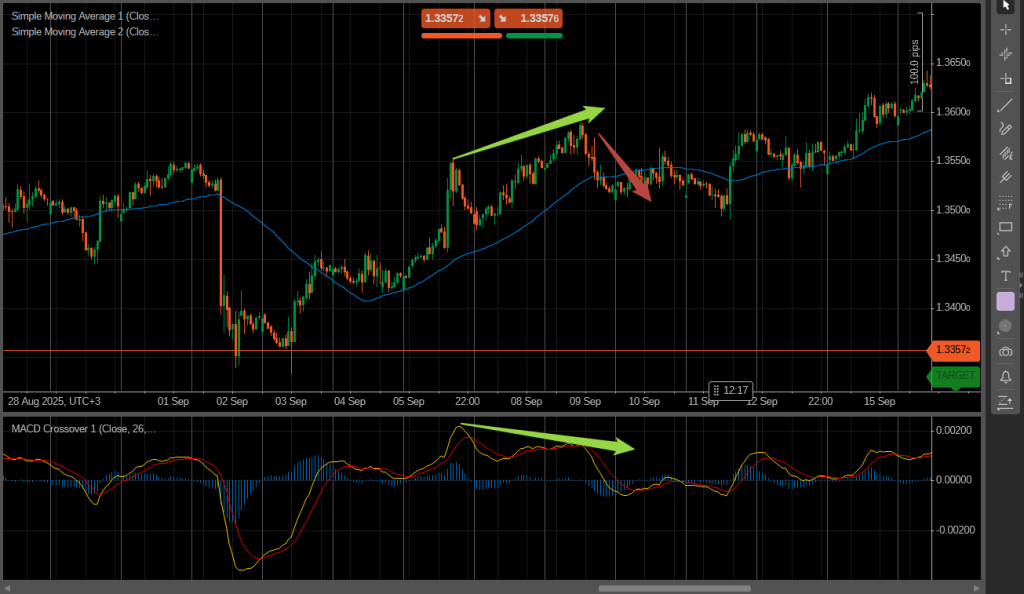Click the 12:17 time marker on axis
1024x594 pixels.
pyautogui.click(x=729, y=390)
